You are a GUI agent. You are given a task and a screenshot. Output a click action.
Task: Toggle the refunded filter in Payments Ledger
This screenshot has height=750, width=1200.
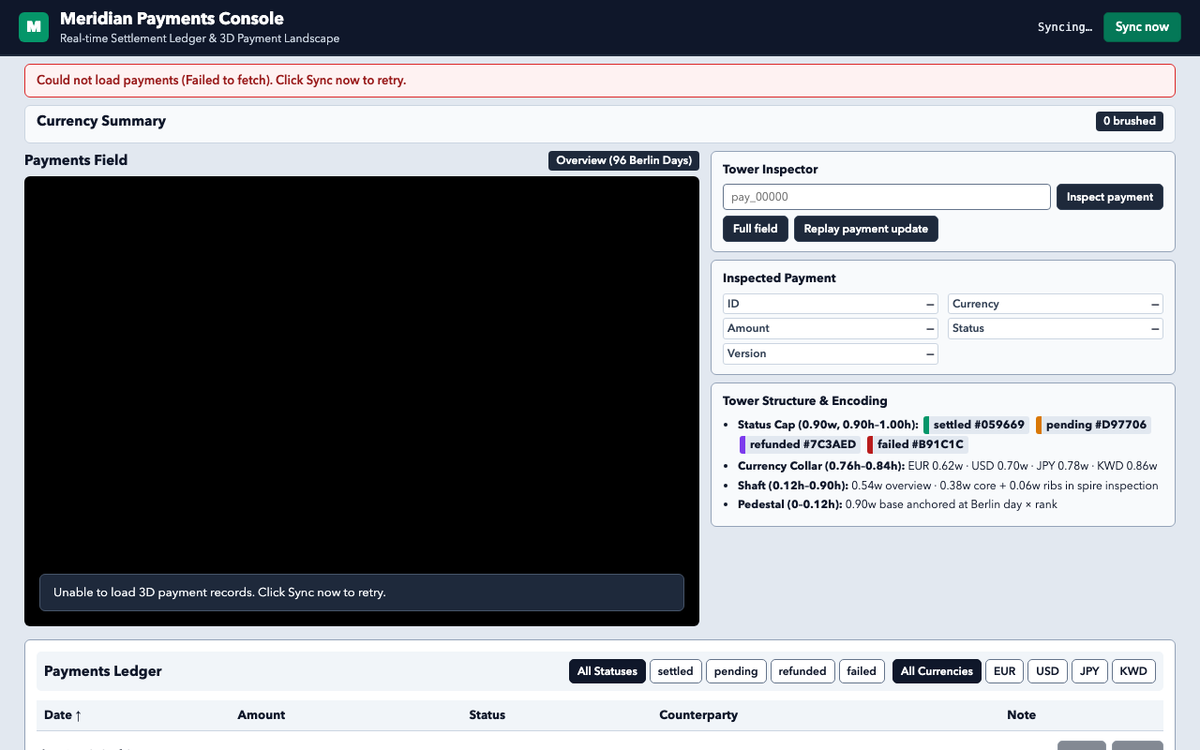(802, 671)
